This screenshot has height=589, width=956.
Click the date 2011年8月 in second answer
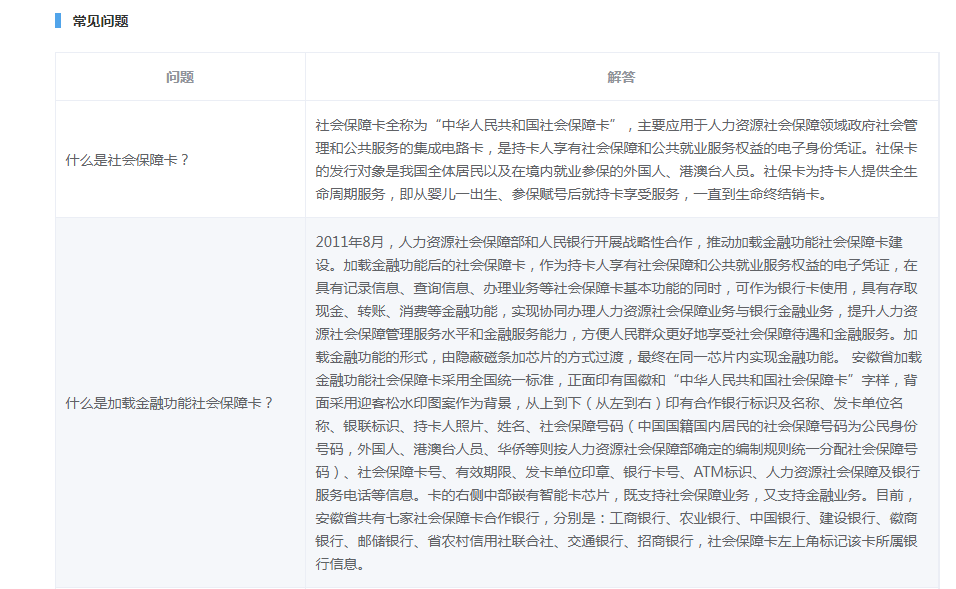pyautogui.click(x=349, y=243)
